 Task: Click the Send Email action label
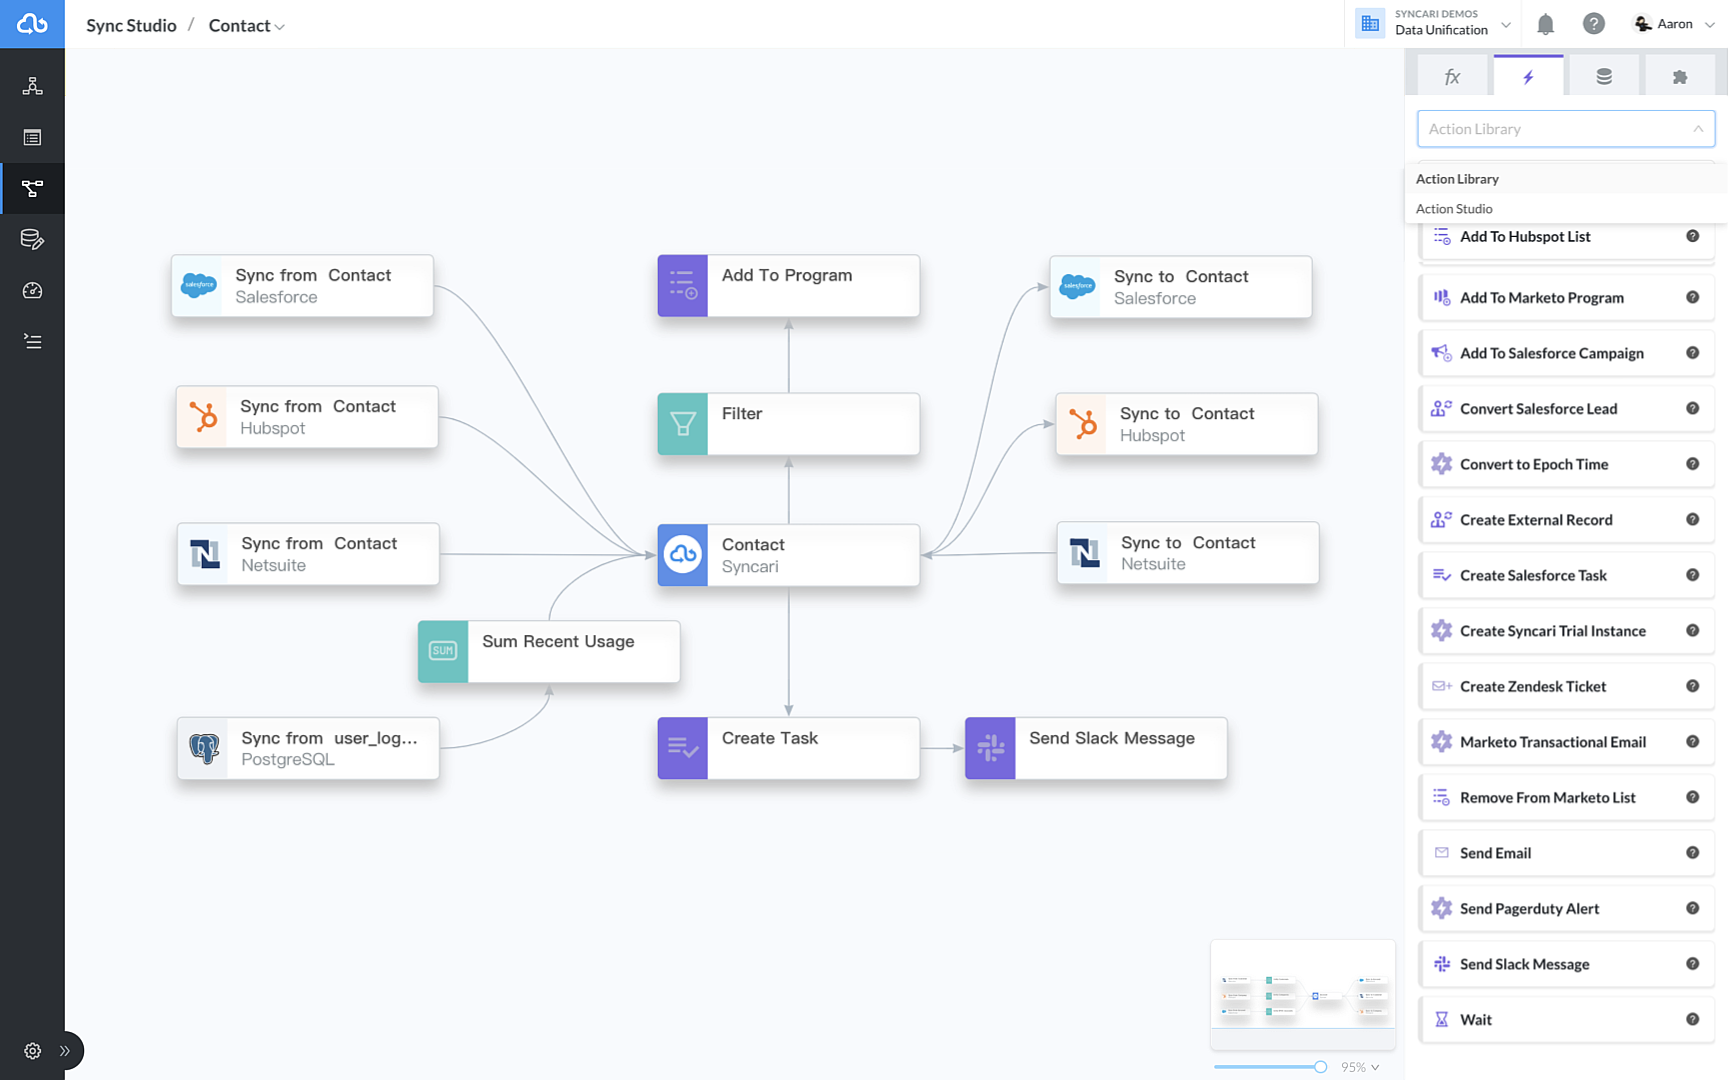pyautogui.click(x=1495, y=853)
